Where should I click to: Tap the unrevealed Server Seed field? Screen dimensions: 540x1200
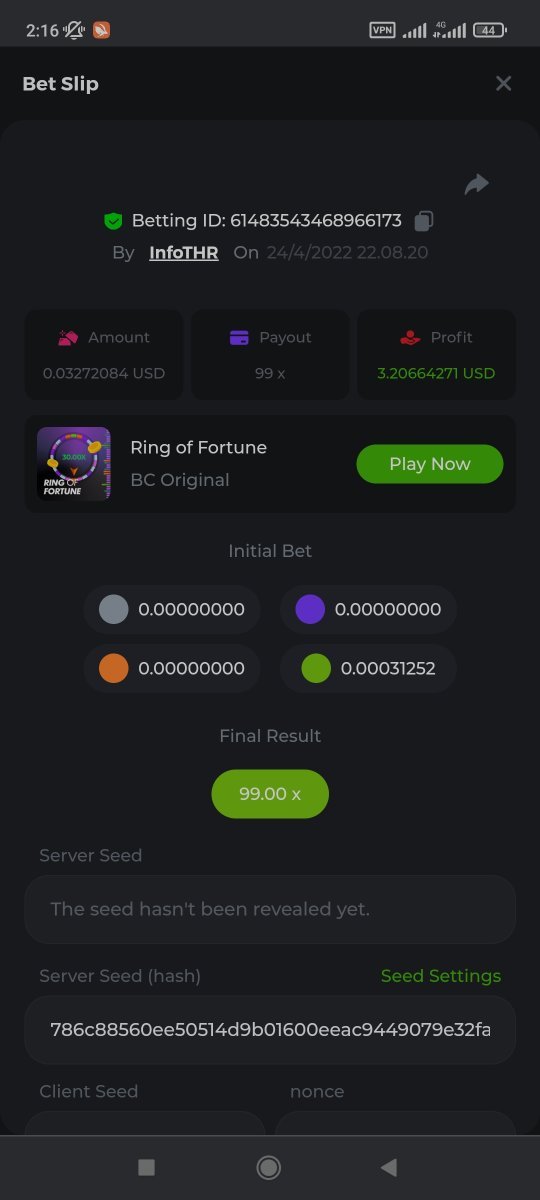click(270, 909)
